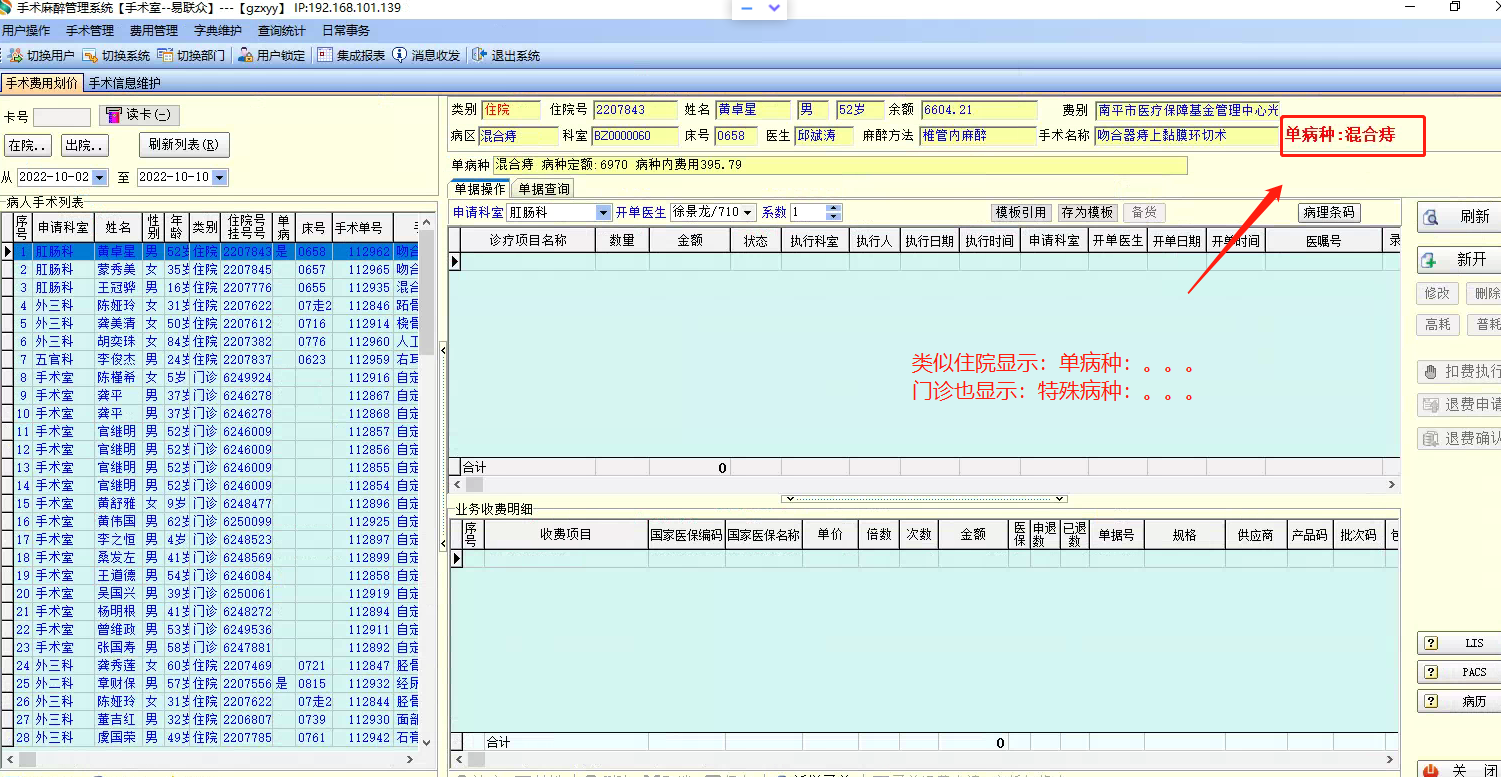Screen dimensions: 1501x777
Task: Select patient row 陈槿希 in list
Action: (x=211, y=378)
